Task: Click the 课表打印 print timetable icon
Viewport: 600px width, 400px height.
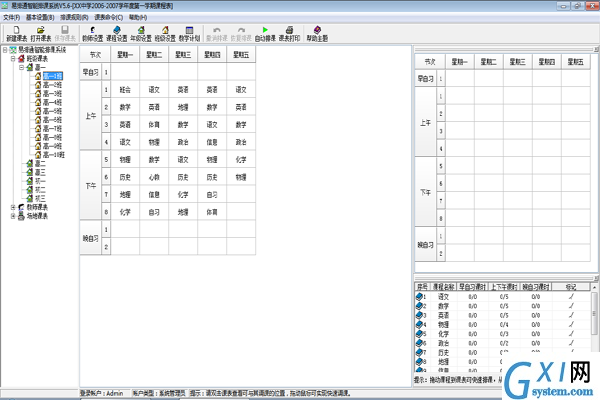Action: [289, 33]
